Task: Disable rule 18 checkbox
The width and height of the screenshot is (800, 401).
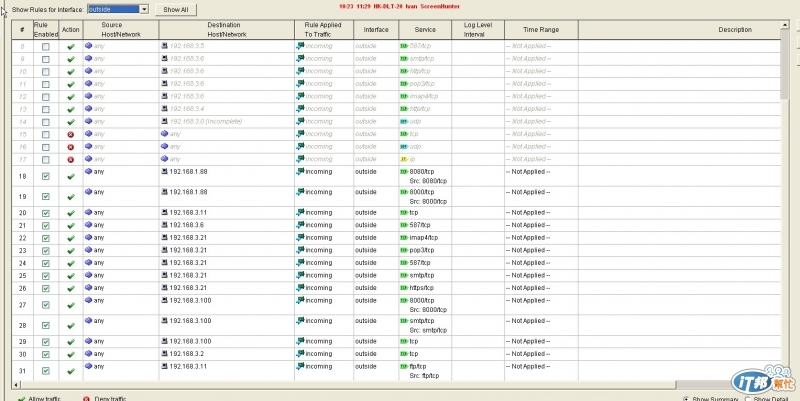Action: click(x=45, y=176)
